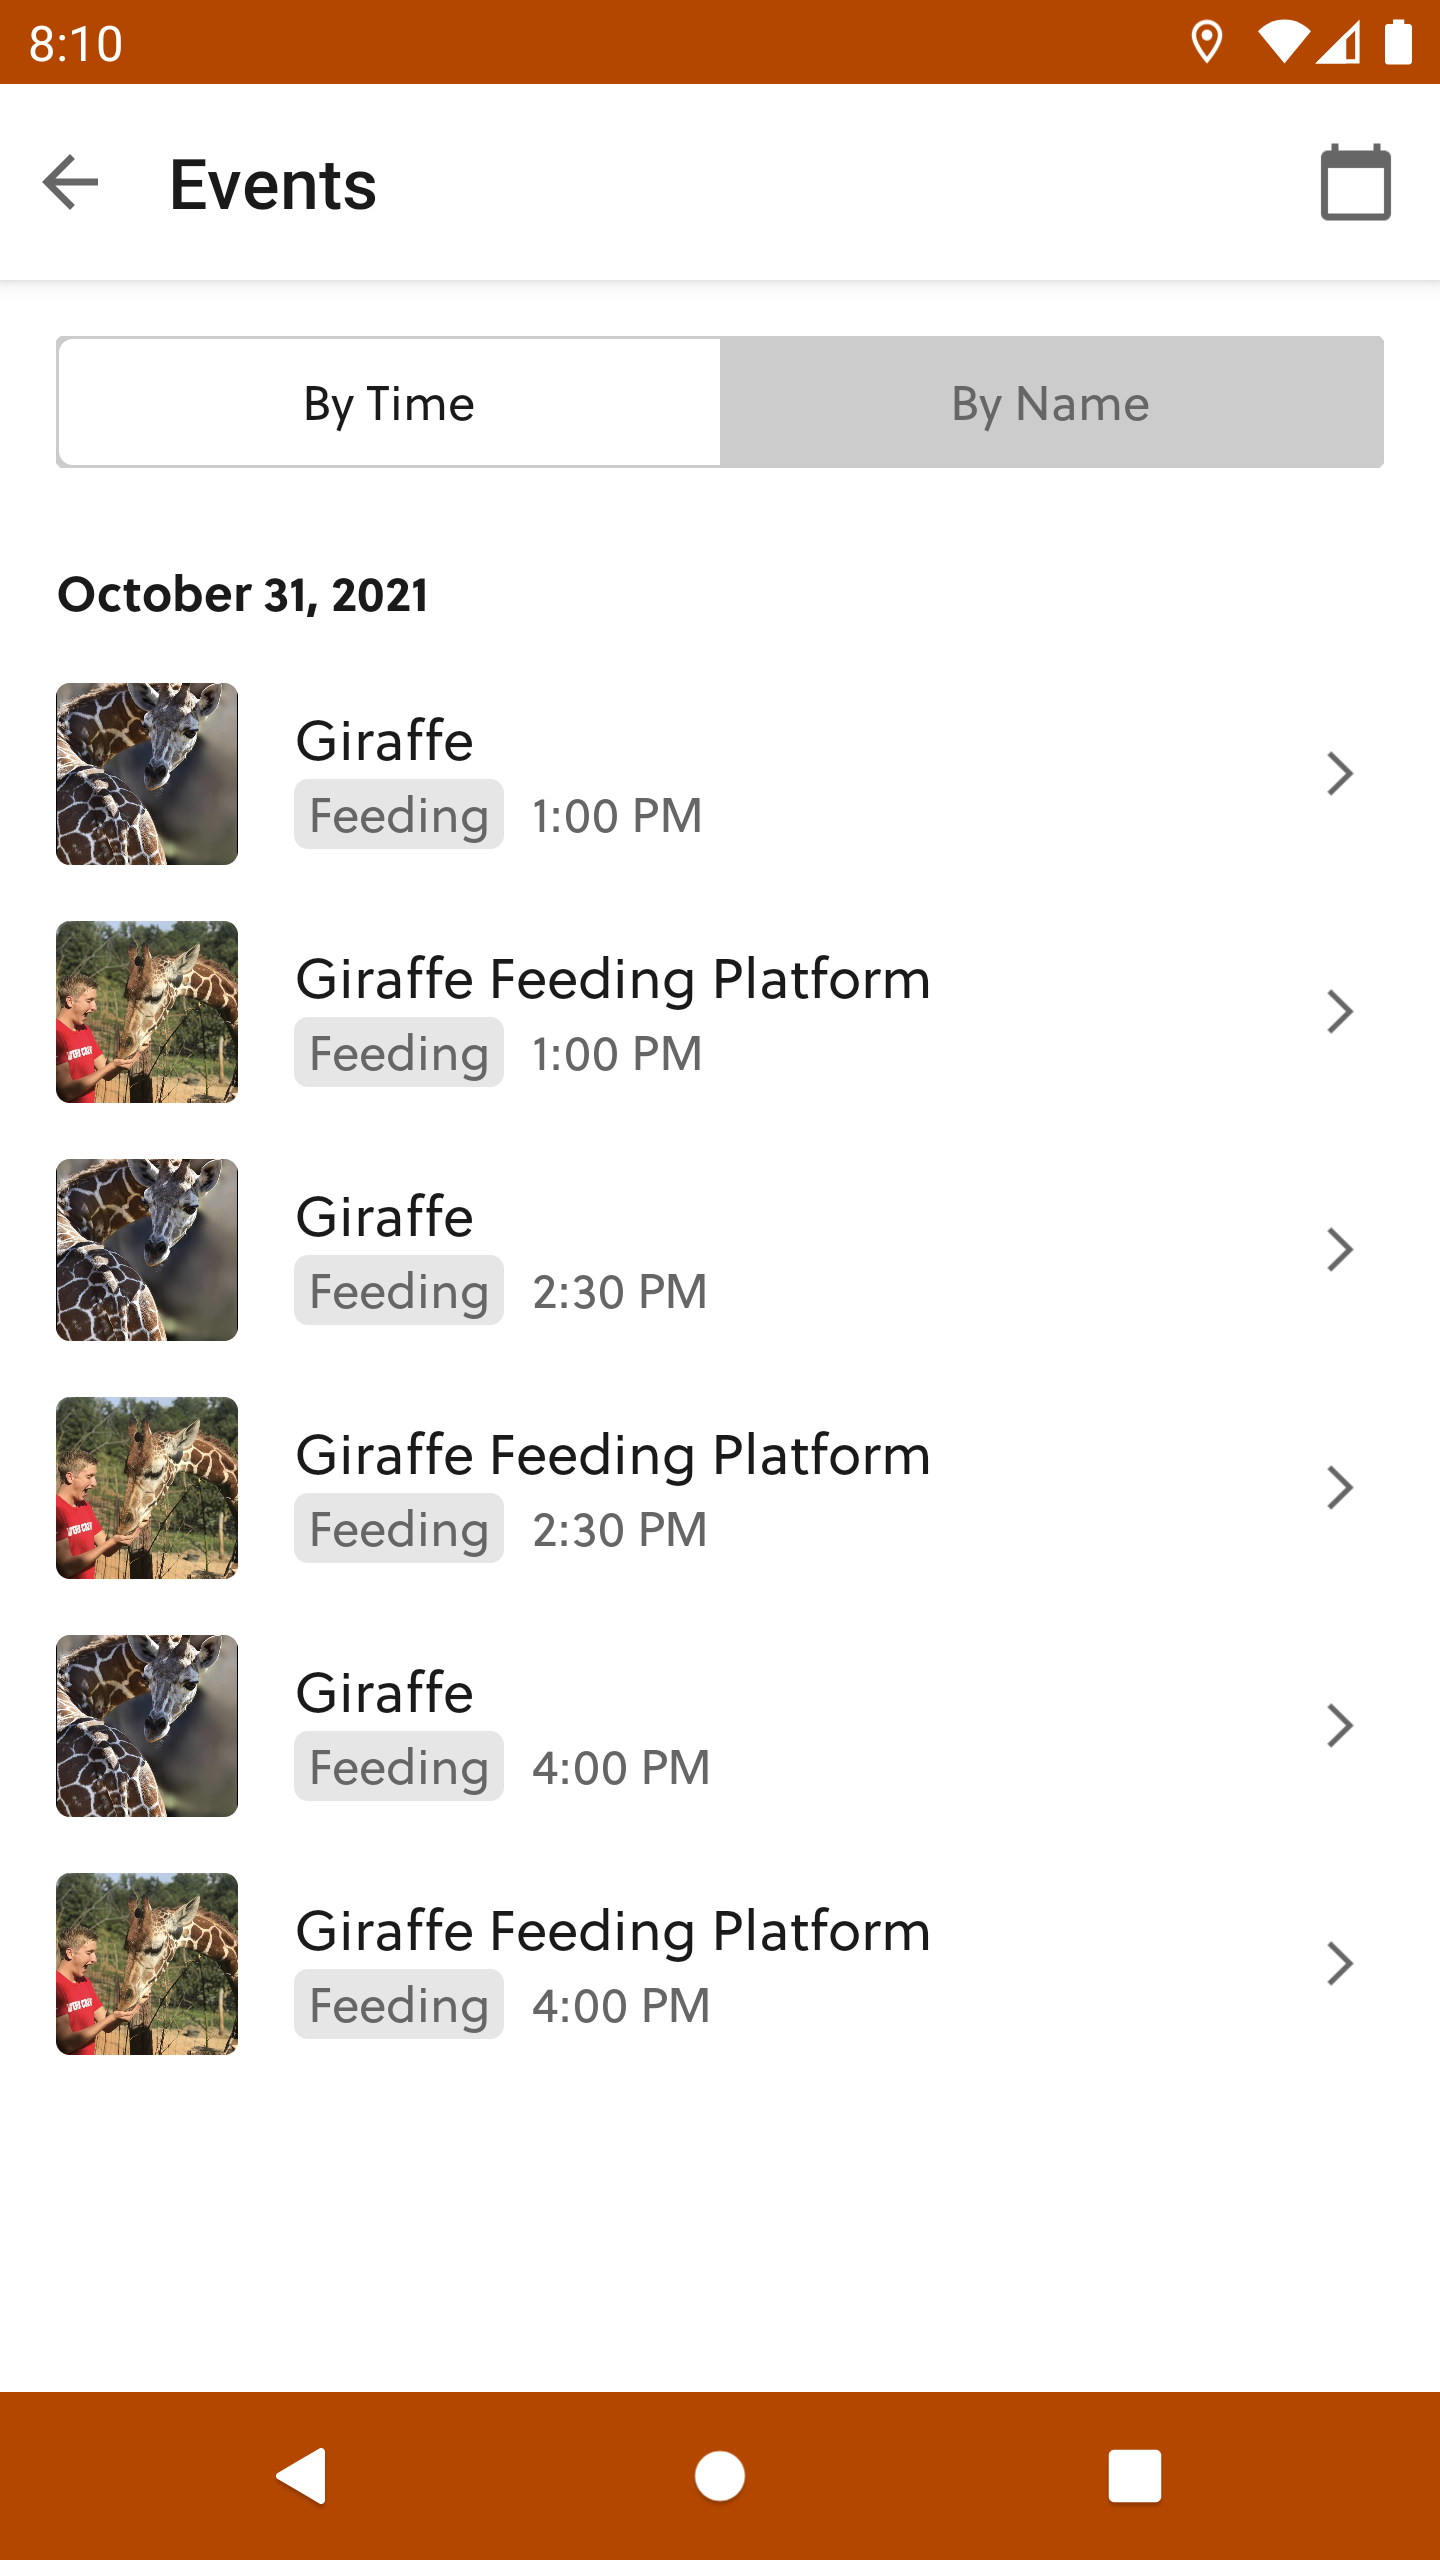The width and height of the screenshot is (1440, 2560).
Task: Tap the back arrow in Events header
Action: pos(71,183)
